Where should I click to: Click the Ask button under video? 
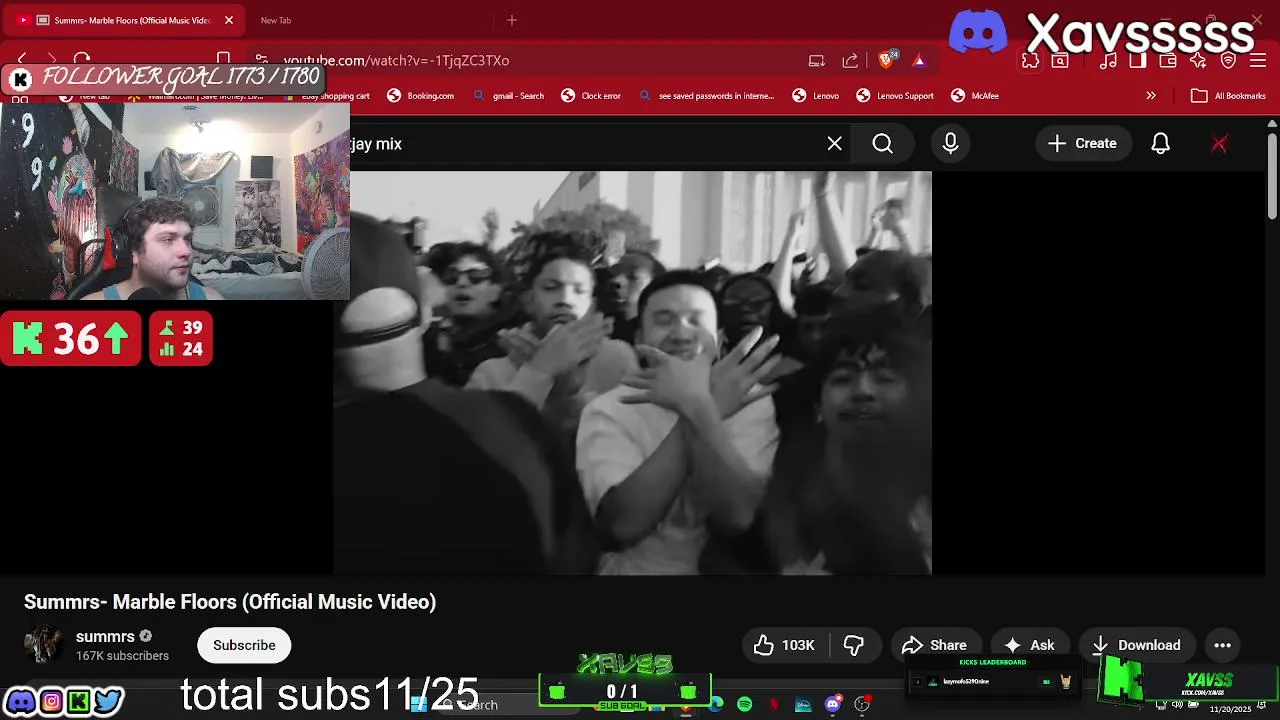coord(1030,645)
